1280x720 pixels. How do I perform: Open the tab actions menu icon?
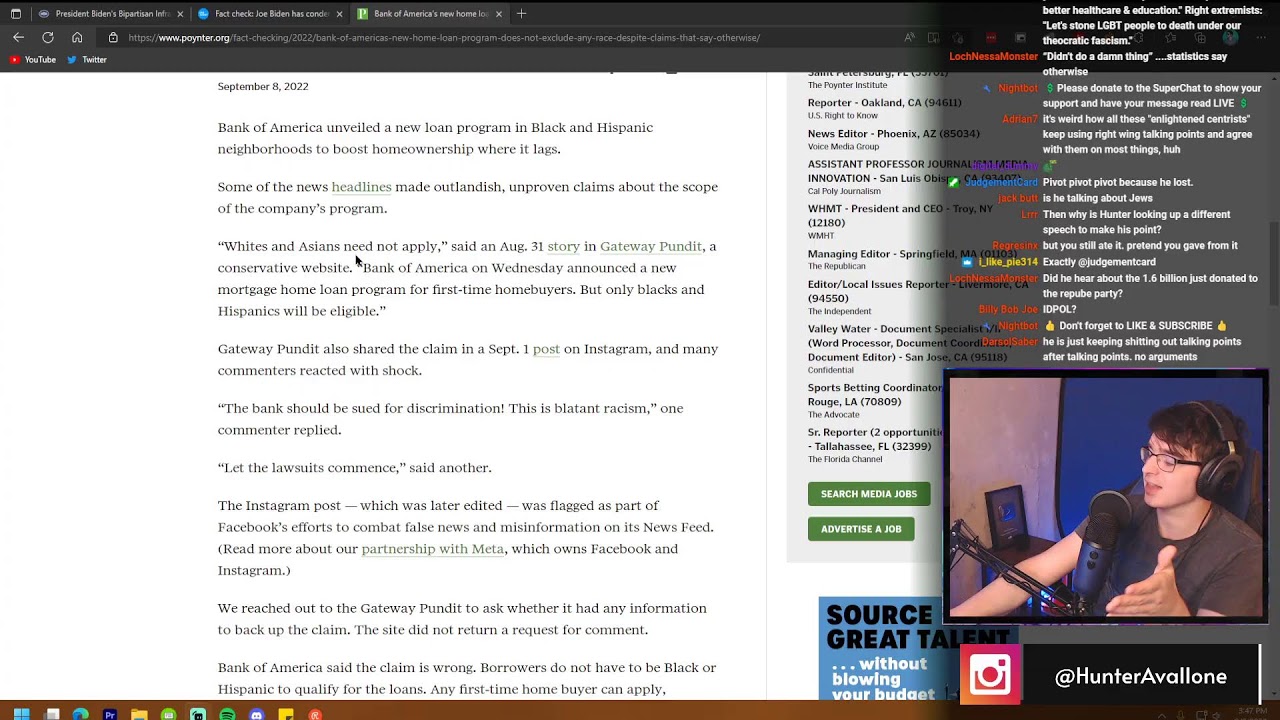[x=15, y=14]
